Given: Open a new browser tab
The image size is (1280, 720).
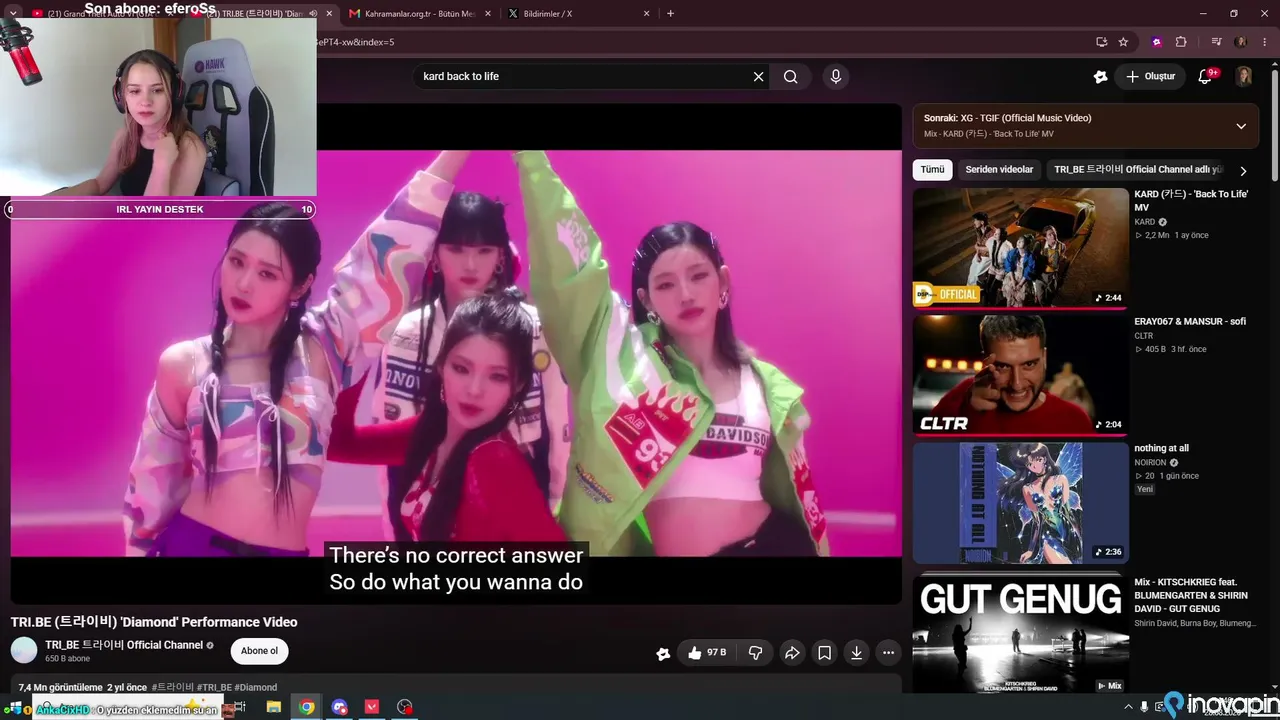Looking at the screenshot, I should (670, 14).
